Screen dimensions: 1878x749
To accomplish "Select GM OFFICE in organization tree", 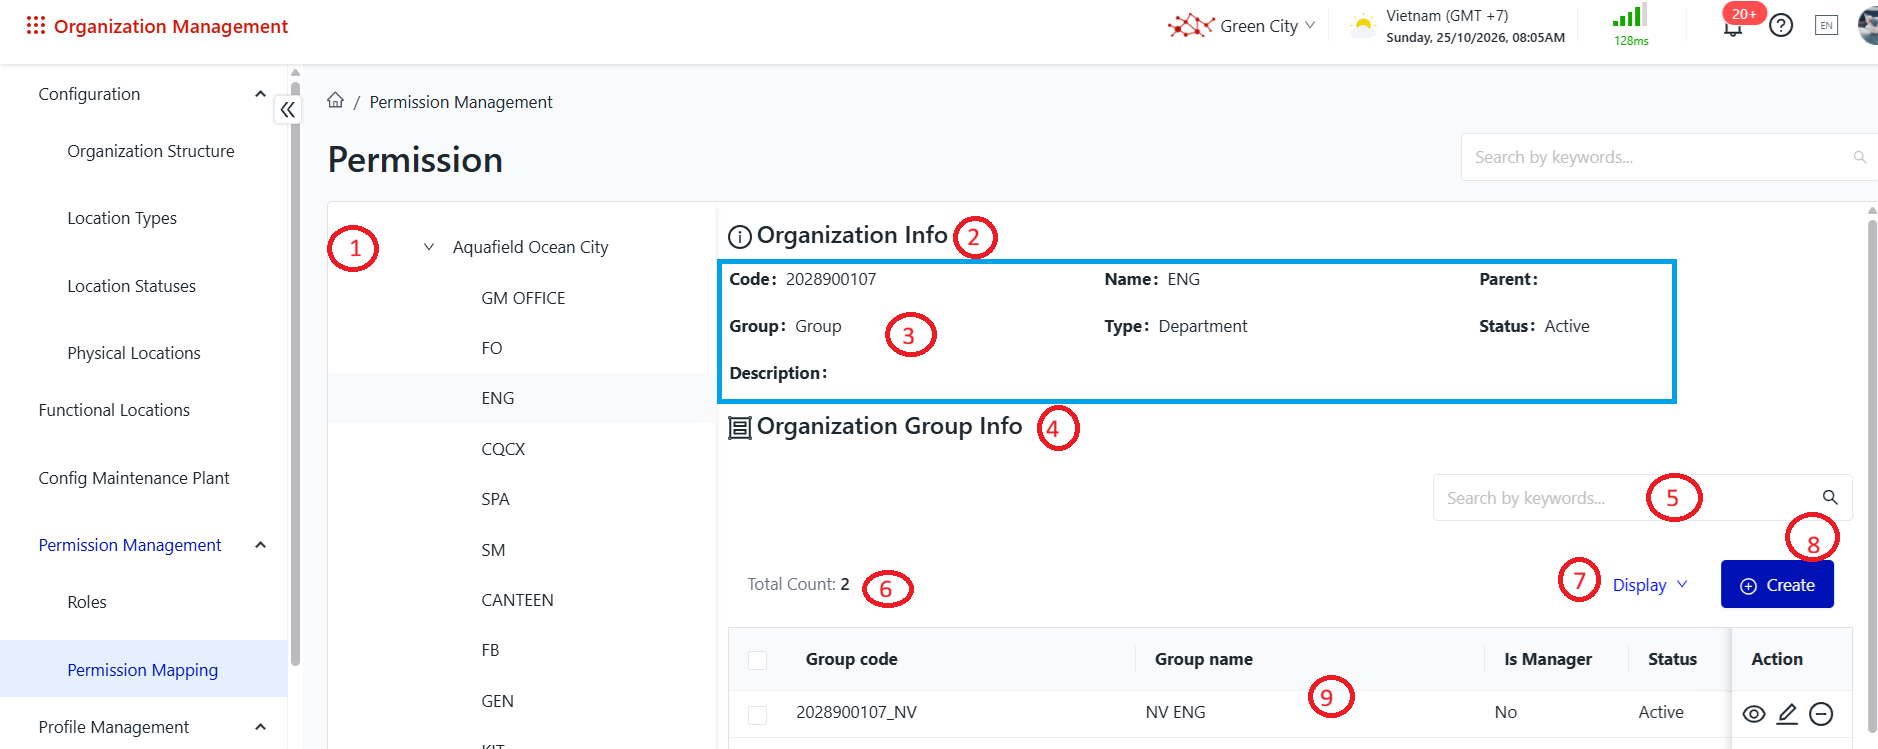I will (x=523, y=298).
